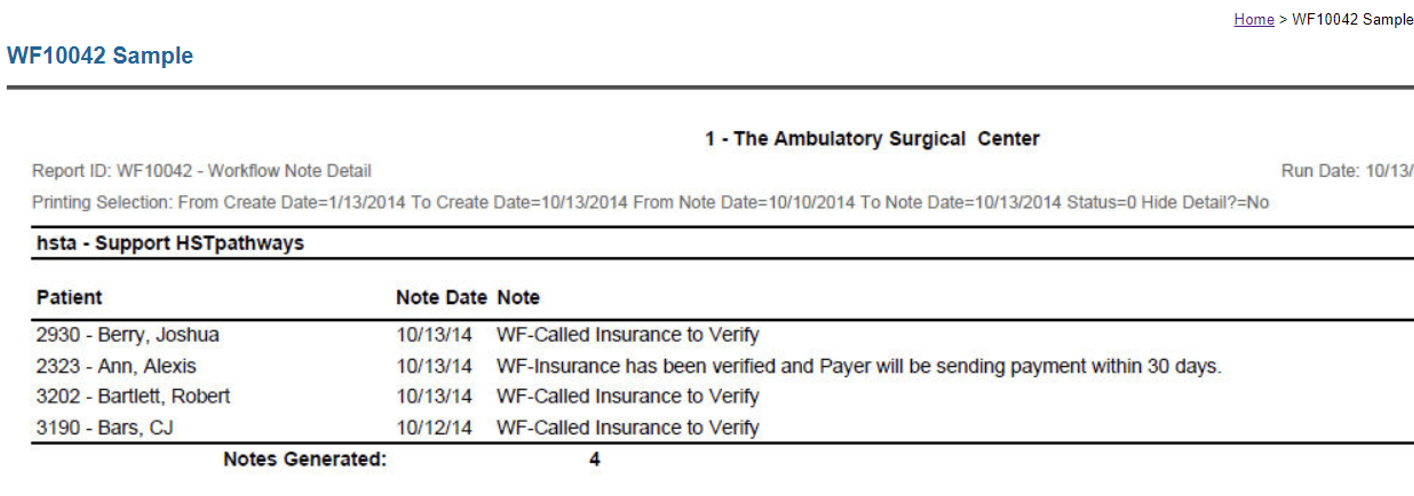Click The Ambulatory Surgical Center title
The width and height of the screenshot is (1414, 496).
coord(872,139)
